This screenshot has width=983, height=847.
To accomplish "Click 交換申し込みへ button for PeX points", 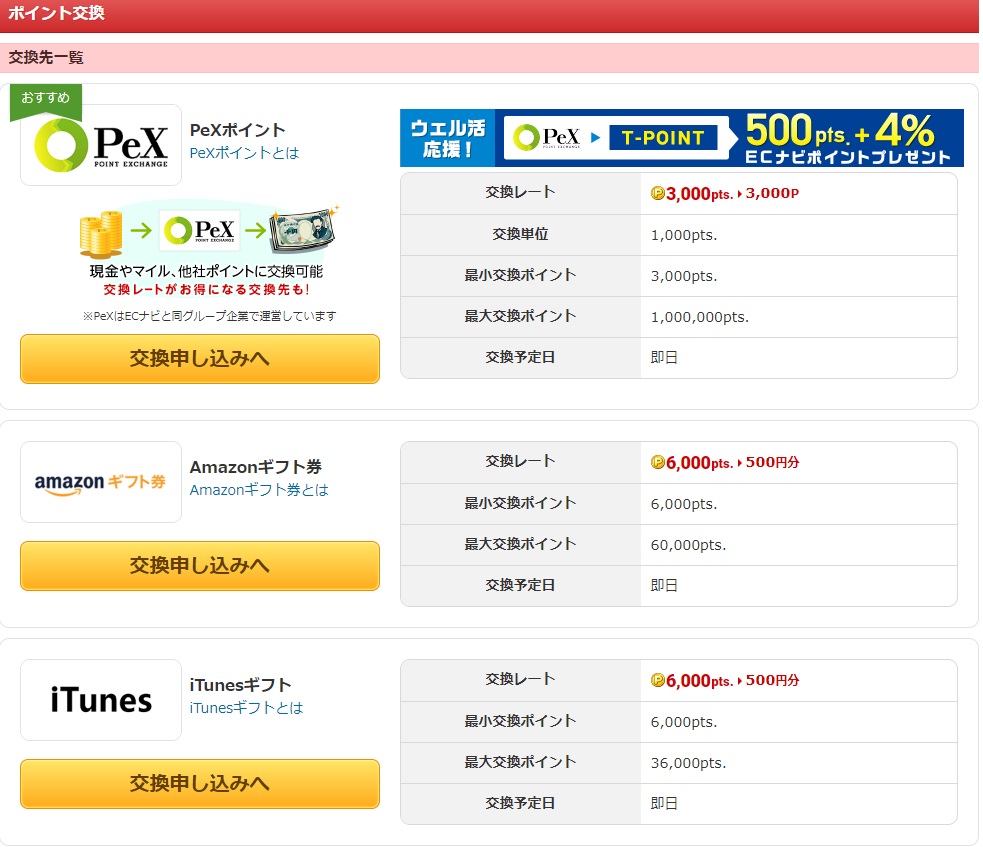I will pyautogui.click(x=200, y=359).
